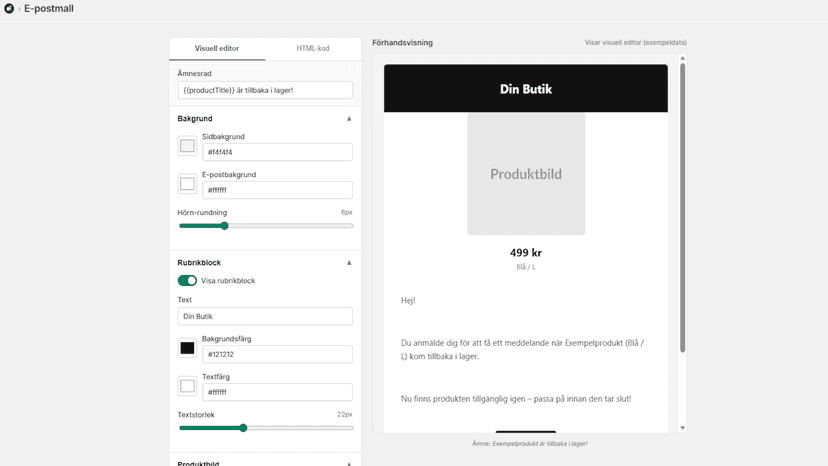Click the 'Nu finns produkten tillgänglig igen' paragraph
The height and width of the screenshot is (466, 828).
point(516,399)
